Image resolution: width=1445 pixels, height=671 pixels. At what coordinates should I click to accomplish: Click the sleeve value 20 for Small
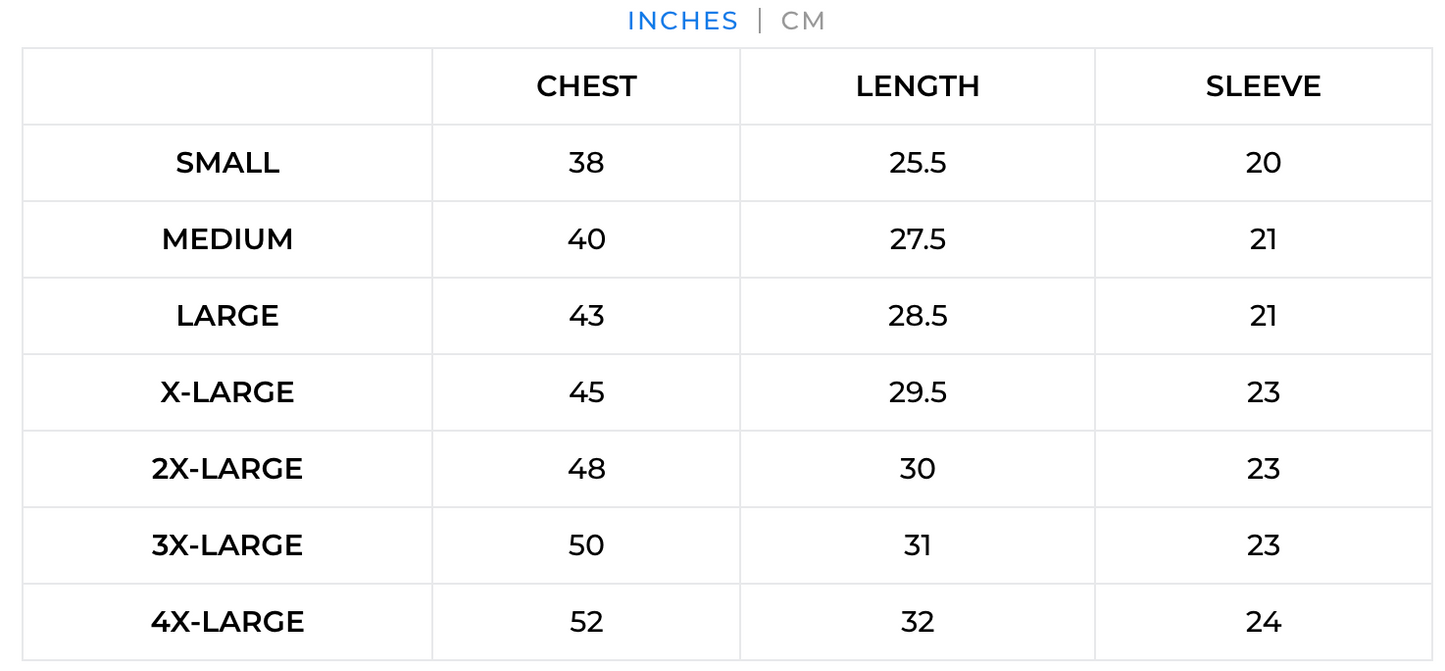[1263, 163]
